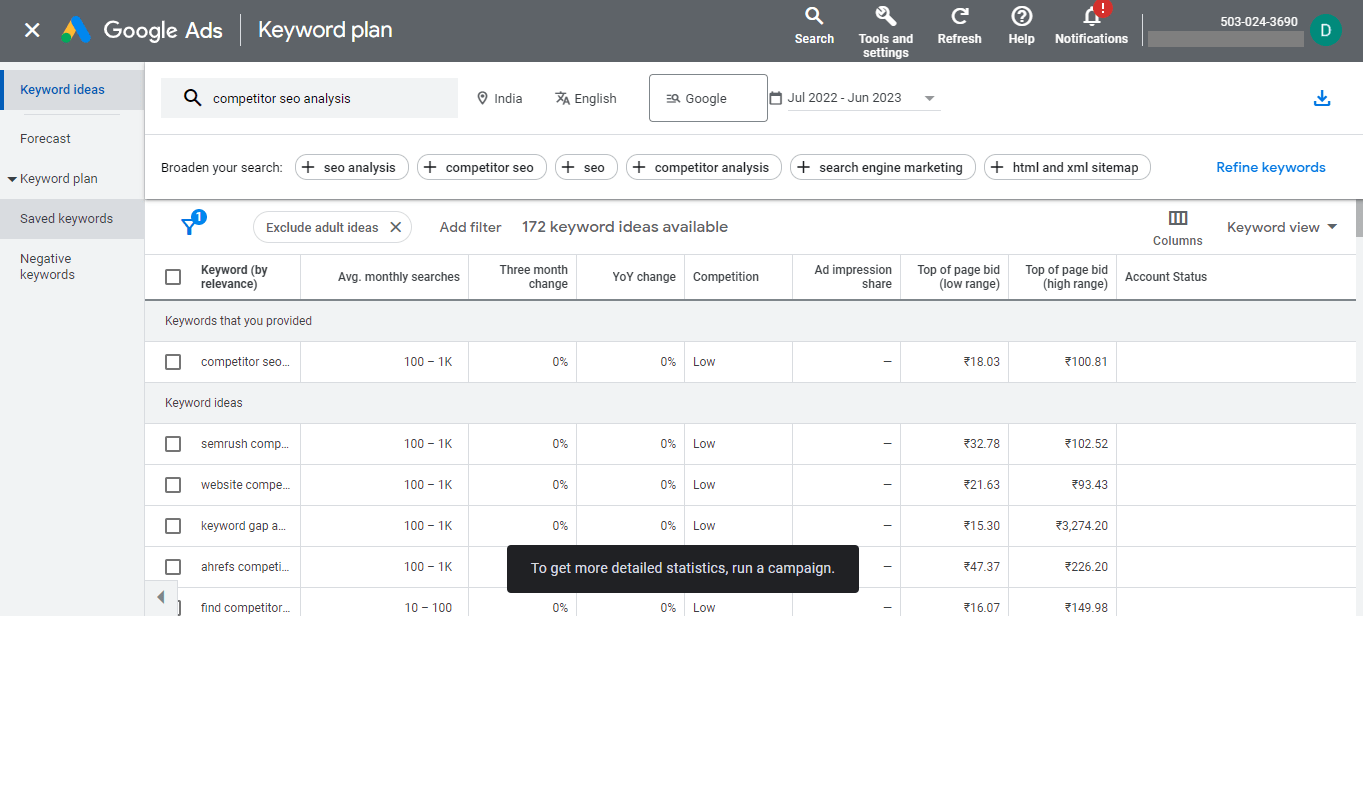Image resolution: width=1363 pixels, height=800 pixels.
Task: Click the filter funnel icon
Action: click(188, 227)
